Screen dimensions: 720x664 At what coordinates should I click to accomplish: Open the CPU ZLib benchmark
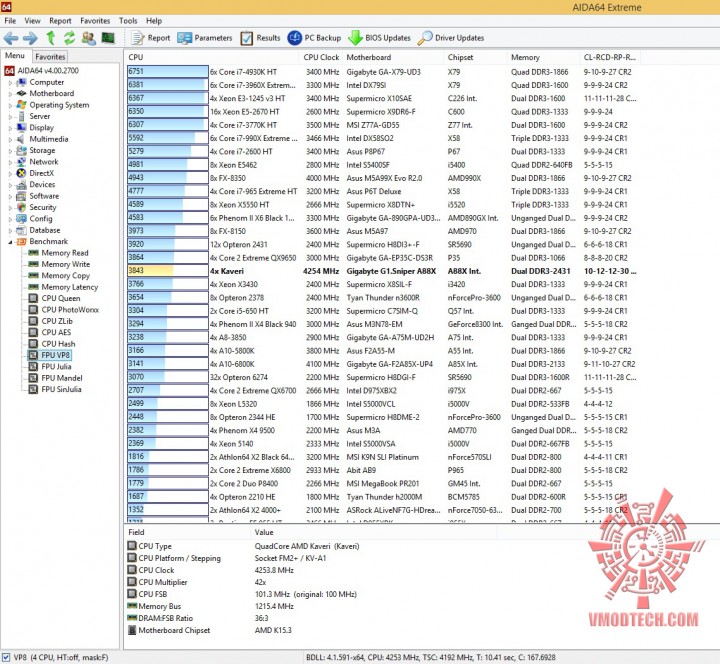pyautogui.click(x=57, y=321)
